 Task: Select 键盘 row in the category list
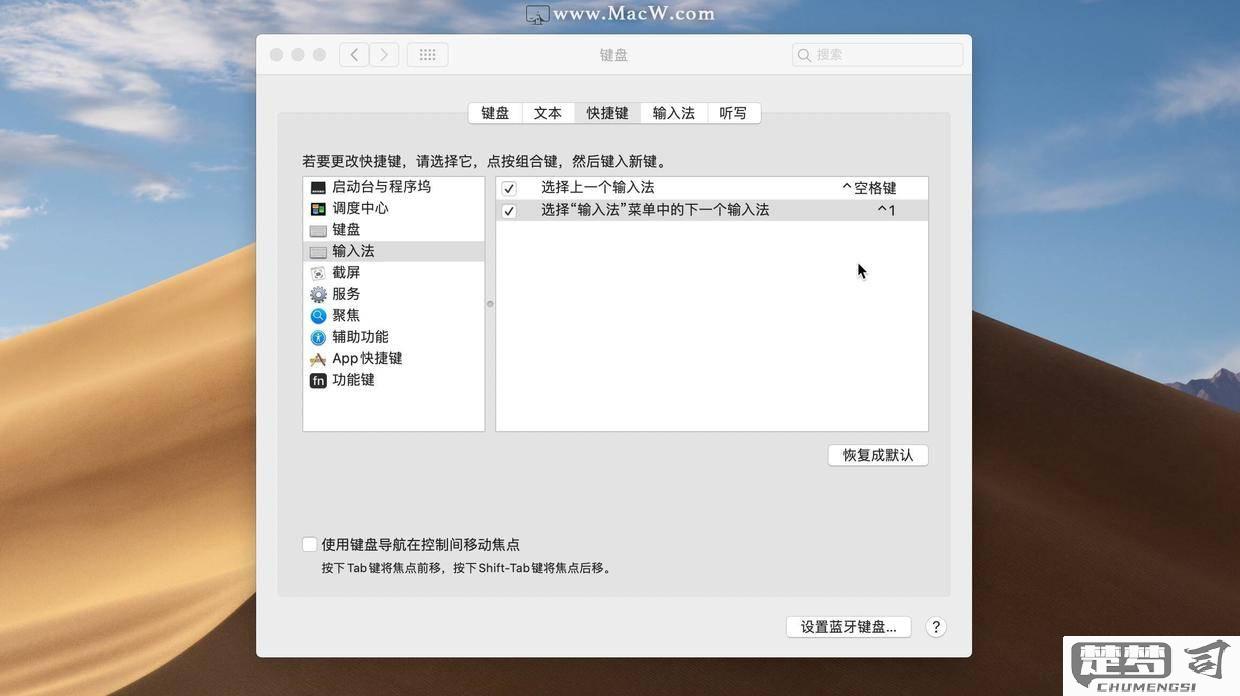coord(394,230)
